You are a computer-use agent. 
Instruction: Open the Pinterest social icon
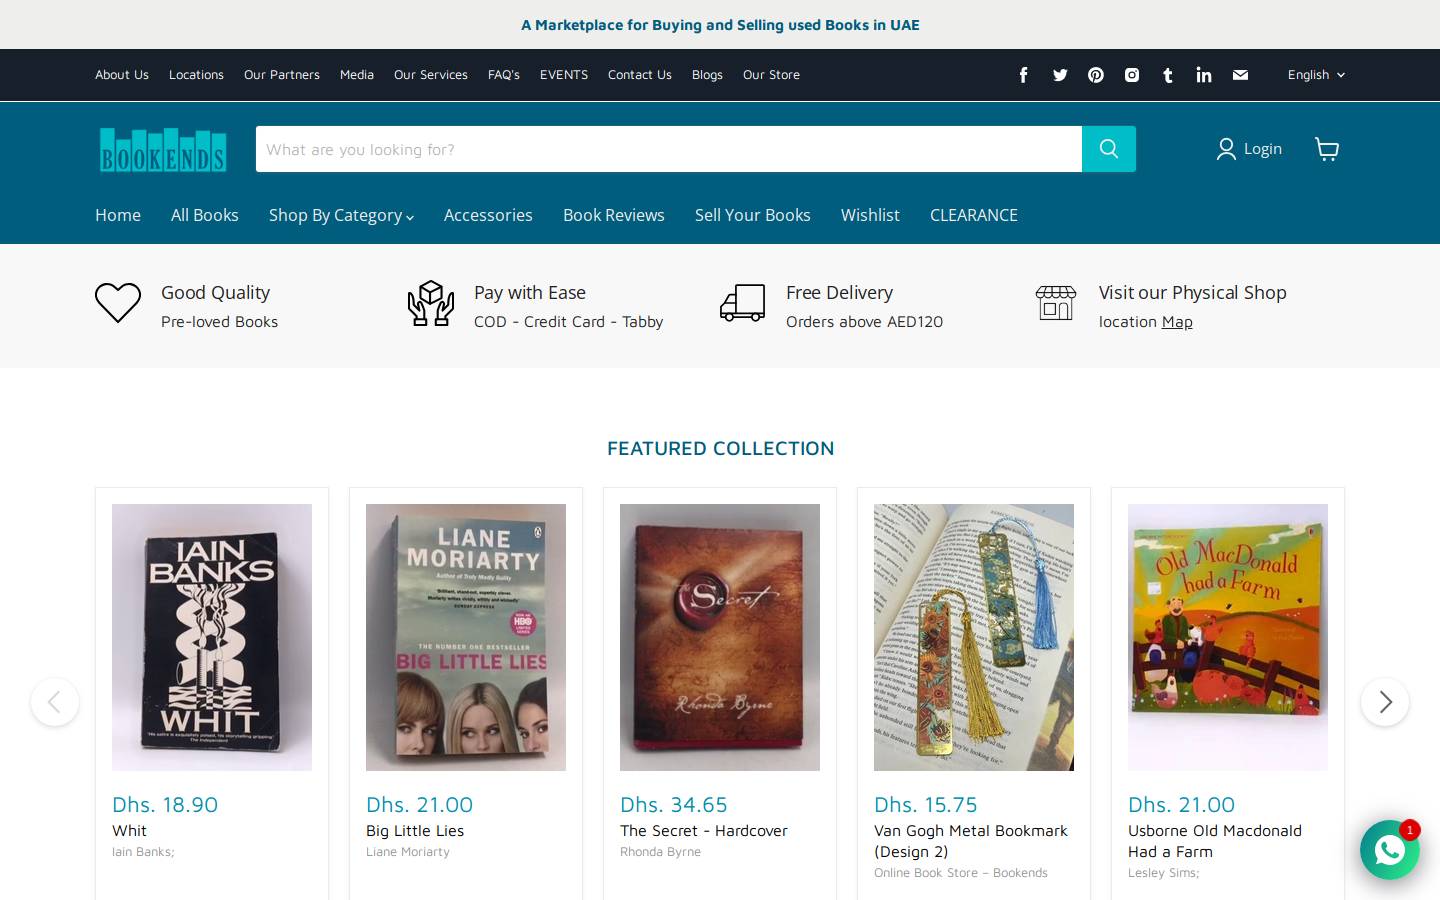coord(1096,75)
